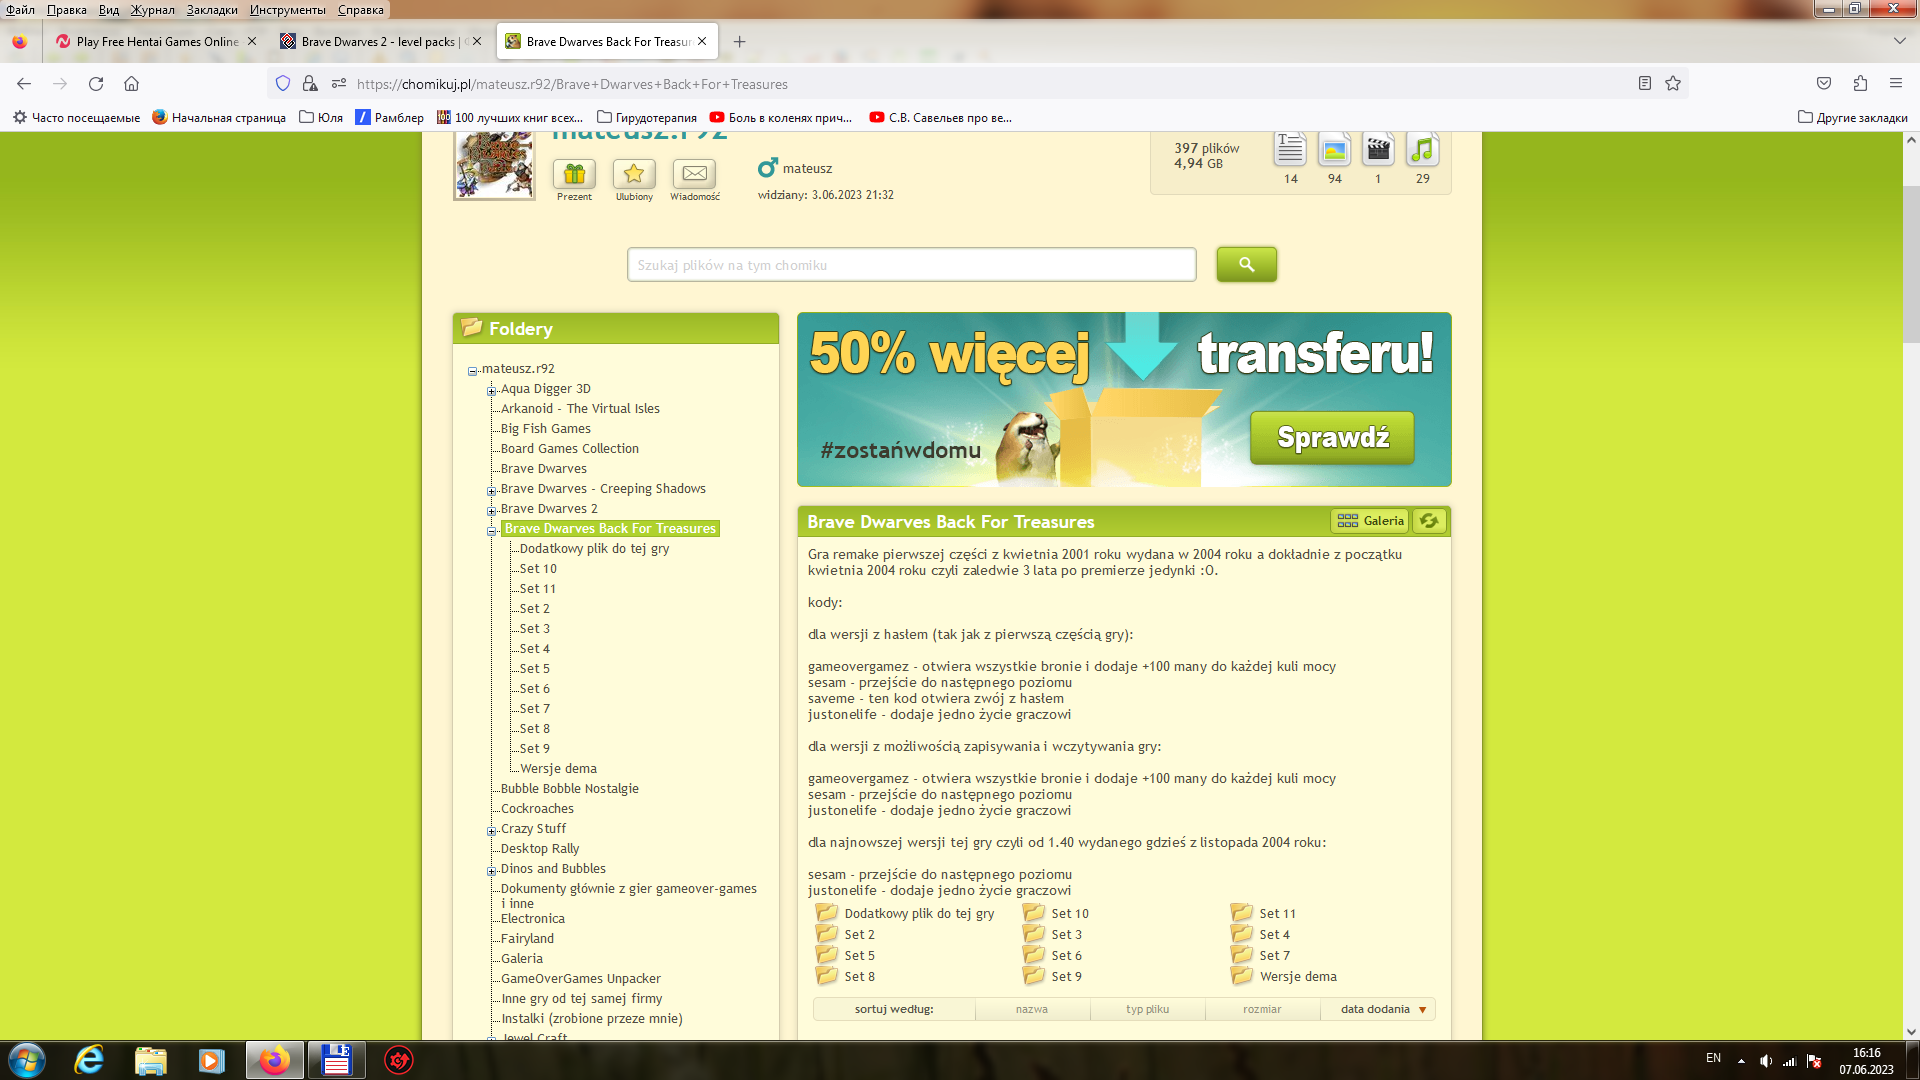
Task: Collapse the Brave Dwarves Back For Treasures node
Action: 492,531
